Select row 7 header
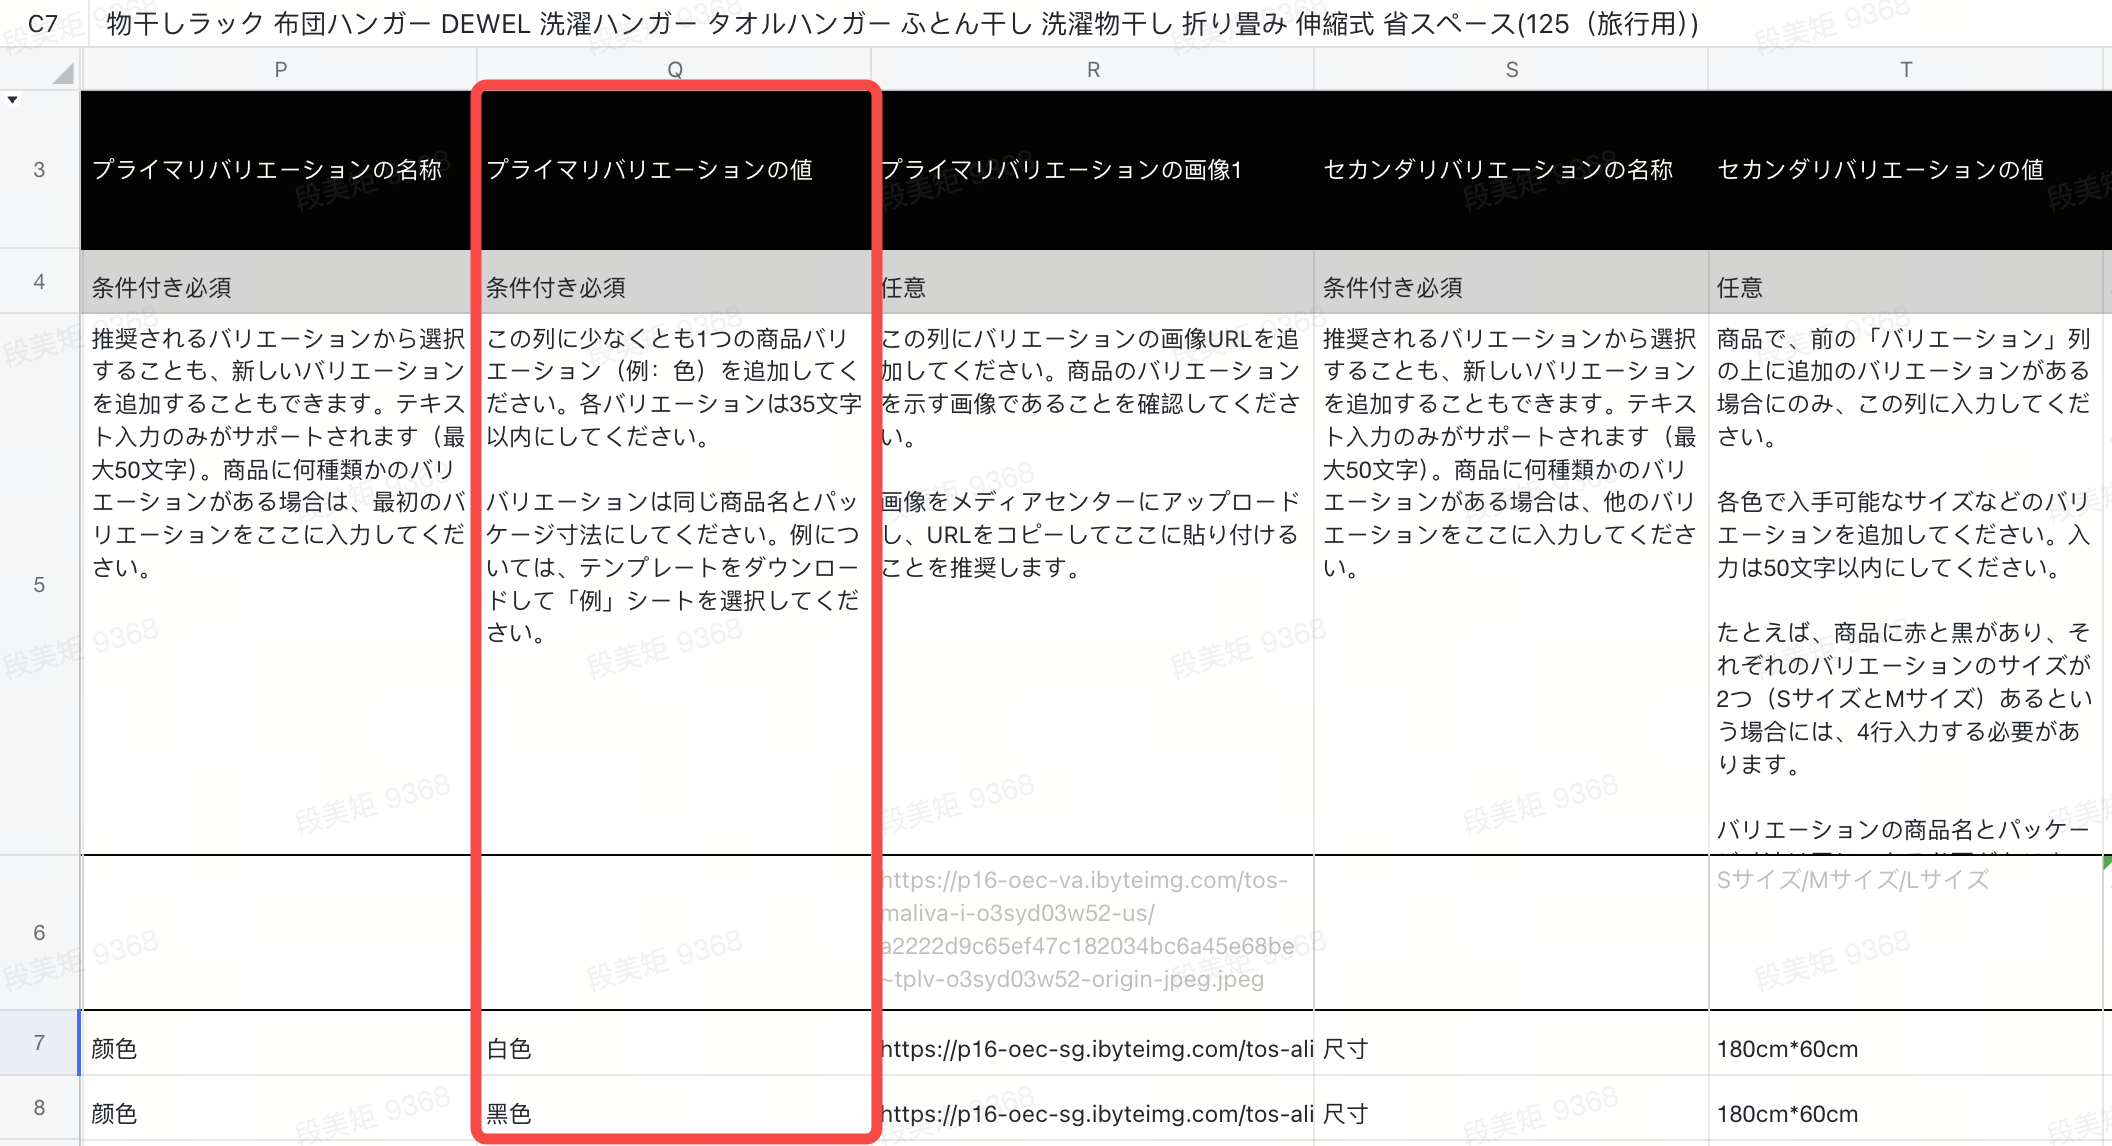This screenshot has width=2112, height=1146. (39, 1043)
